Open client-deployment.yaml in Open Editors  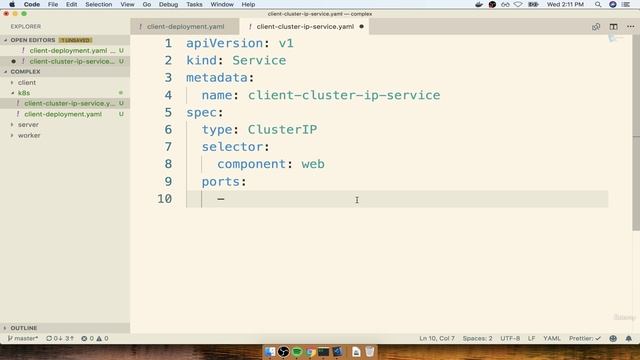click(x=65, y=51)
